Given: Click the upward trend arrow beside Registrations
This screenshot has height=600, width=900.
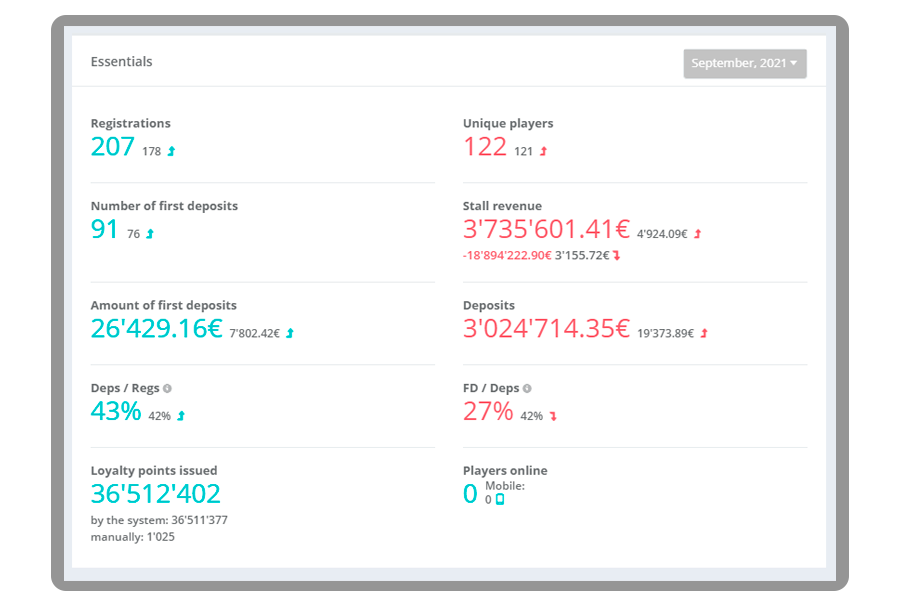Looking at the screenshot, I should [170, 150].
